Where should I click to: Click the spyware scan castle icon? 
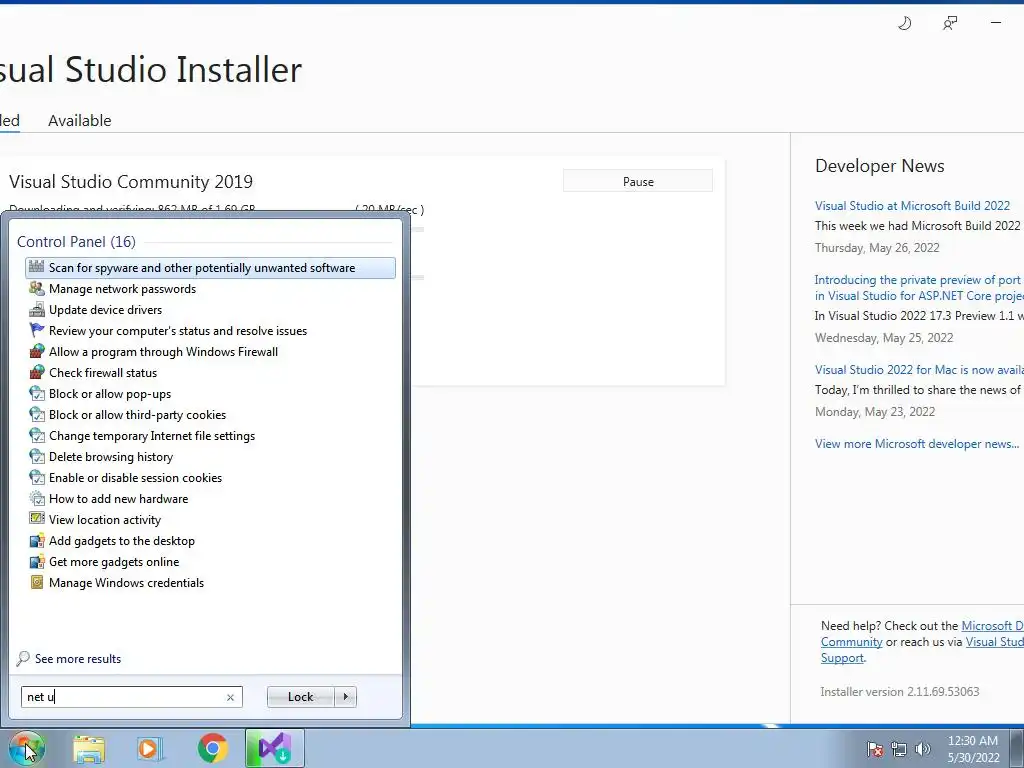coord(37,267)
